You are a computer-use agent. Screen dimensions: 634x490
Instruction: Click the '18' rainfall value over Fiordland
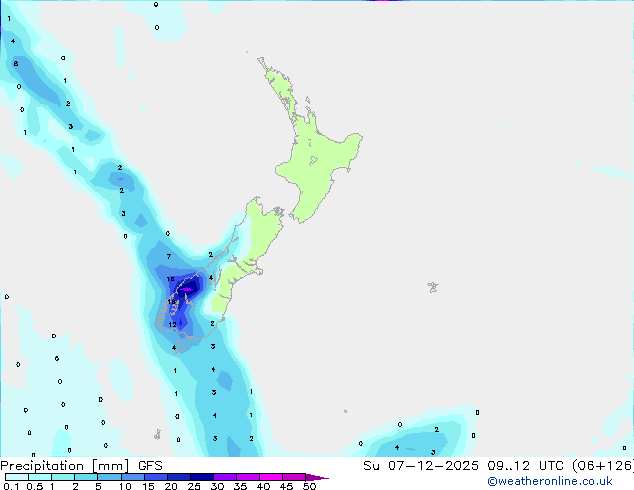click(171, 302)
